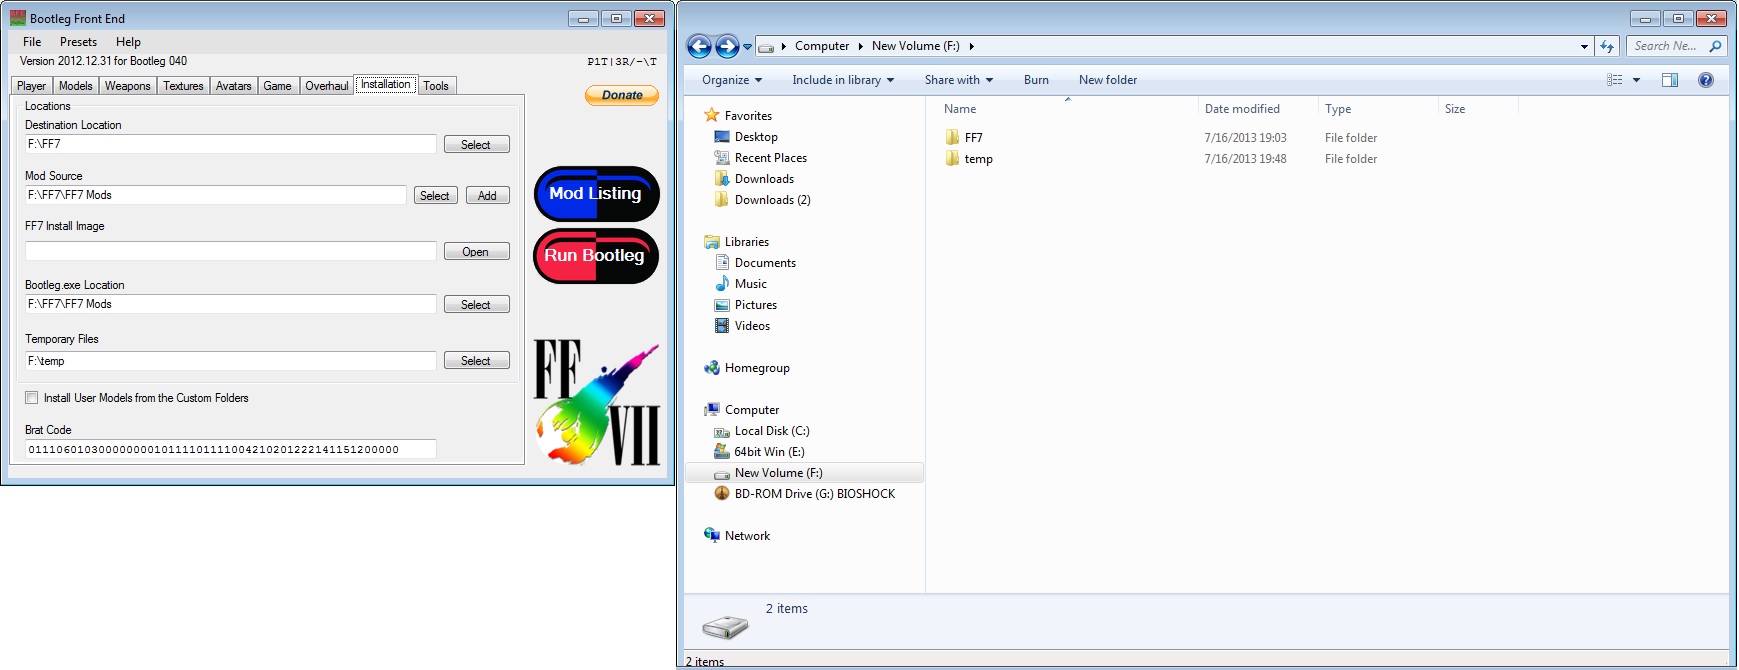Switch to the Models tab

[75, 86]
